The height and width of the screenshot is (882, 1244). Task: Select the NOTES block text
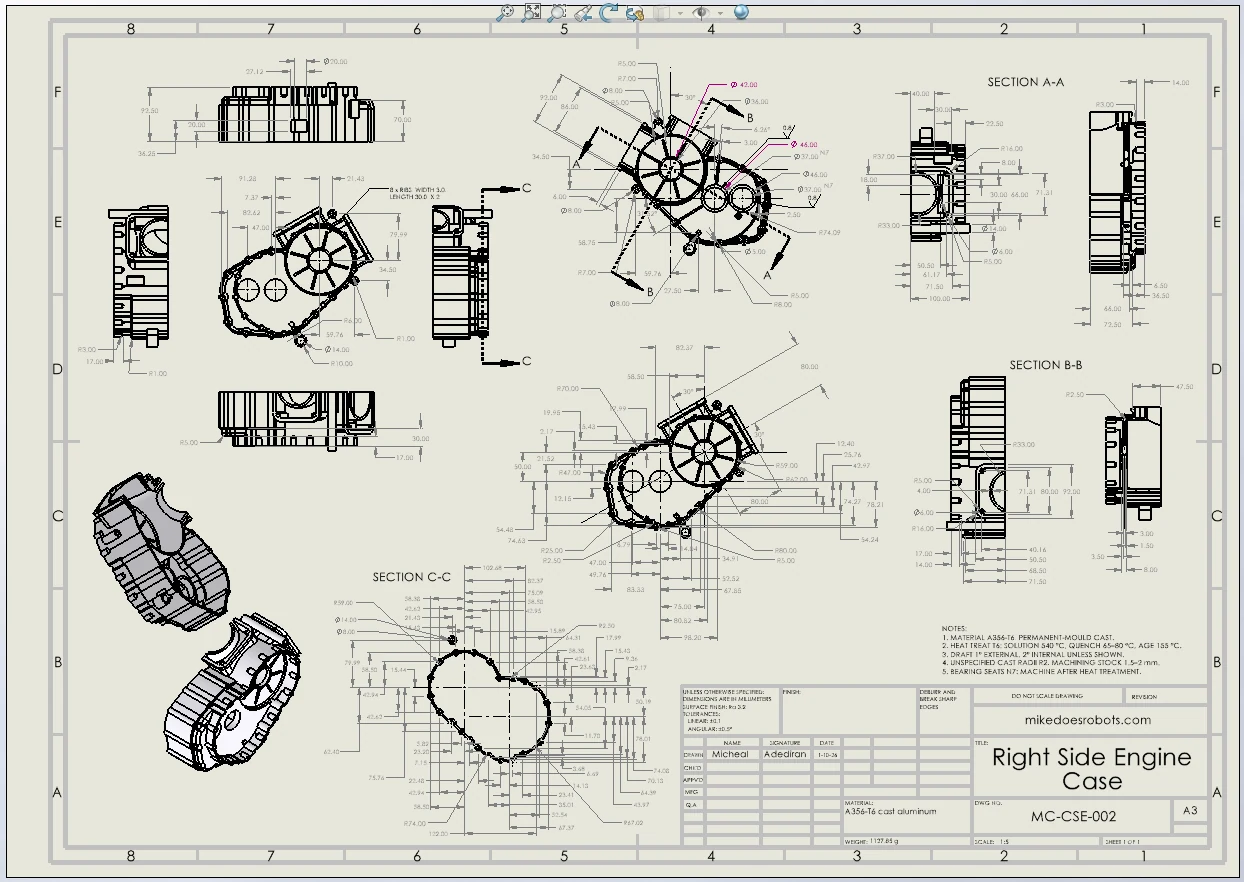coord(1062,650)
